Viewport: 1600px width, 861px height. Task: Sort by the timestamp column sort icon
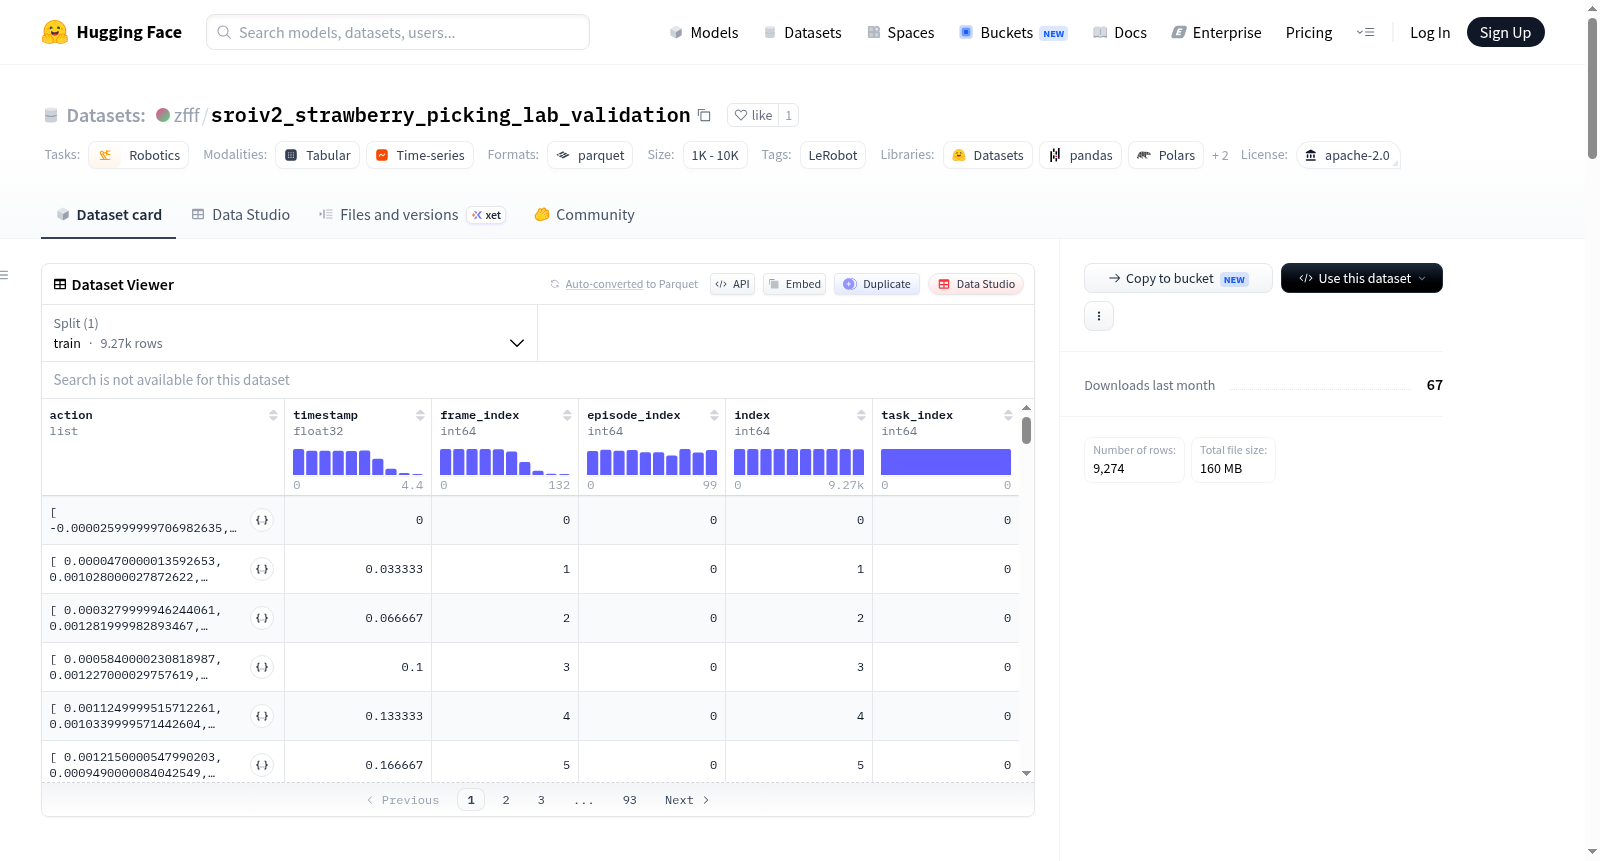coord(420,415)
